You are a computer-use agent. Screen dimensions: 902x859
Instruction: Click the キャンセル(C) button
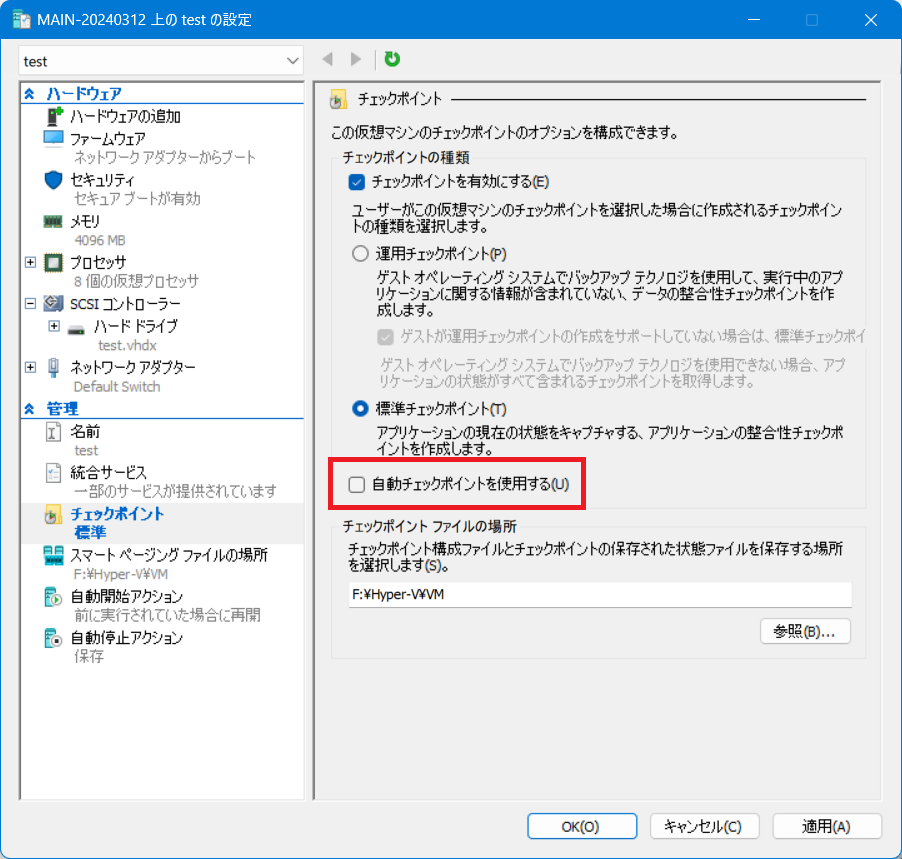[704, 826]
